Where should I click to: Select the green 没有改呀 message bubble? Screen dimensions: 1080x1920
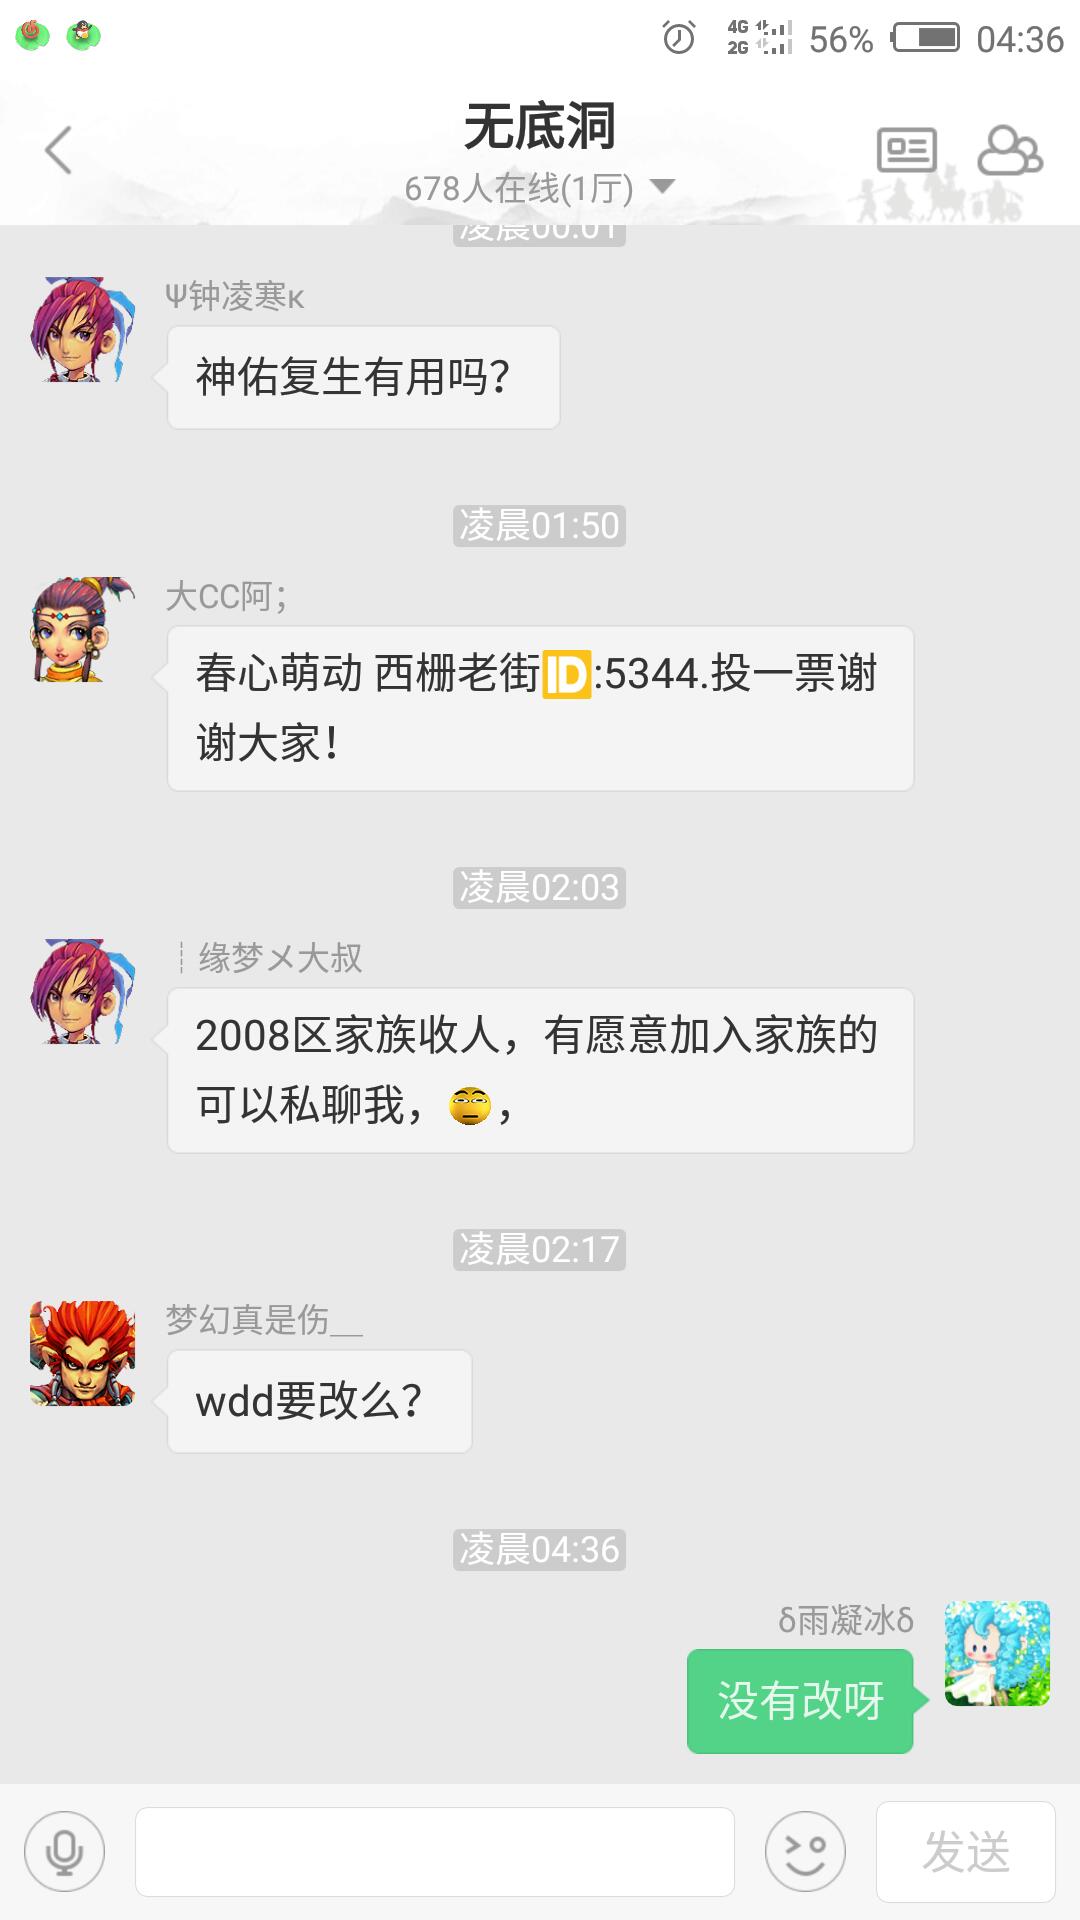(x=800, y=1701)
